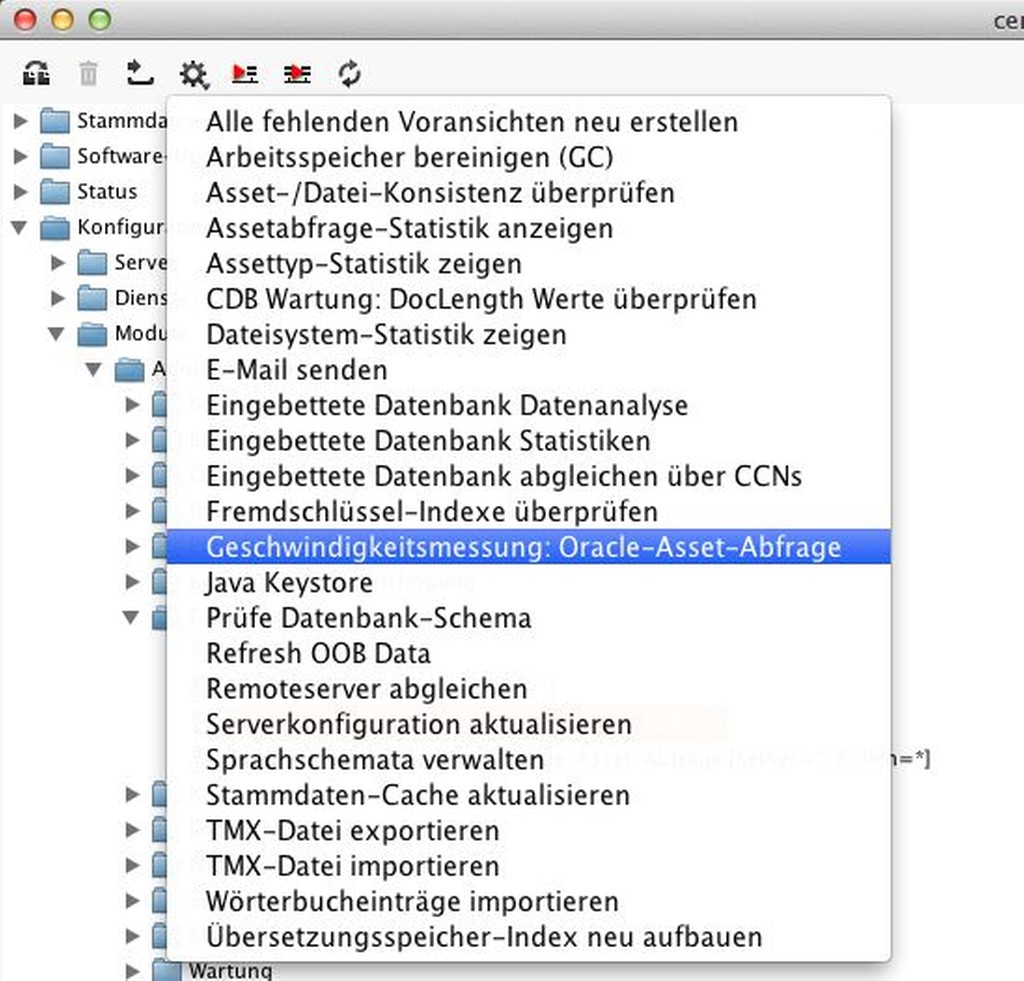Viewport: 1024px width, 981px height.
Task: Collapse the Konfiguration tree folder
Action: point(19,228)
